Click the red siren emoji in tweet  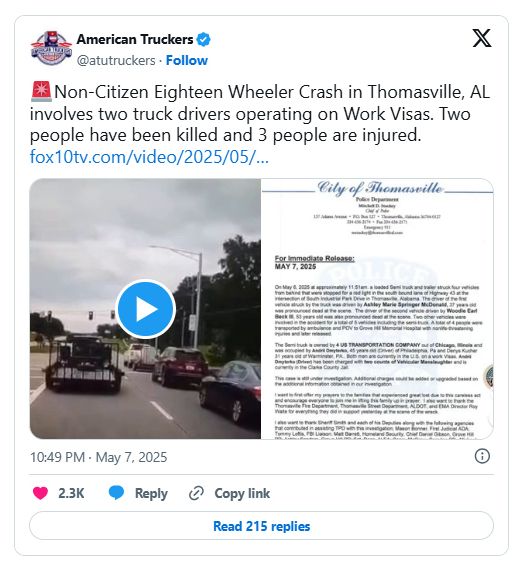[x=41, y=92]
